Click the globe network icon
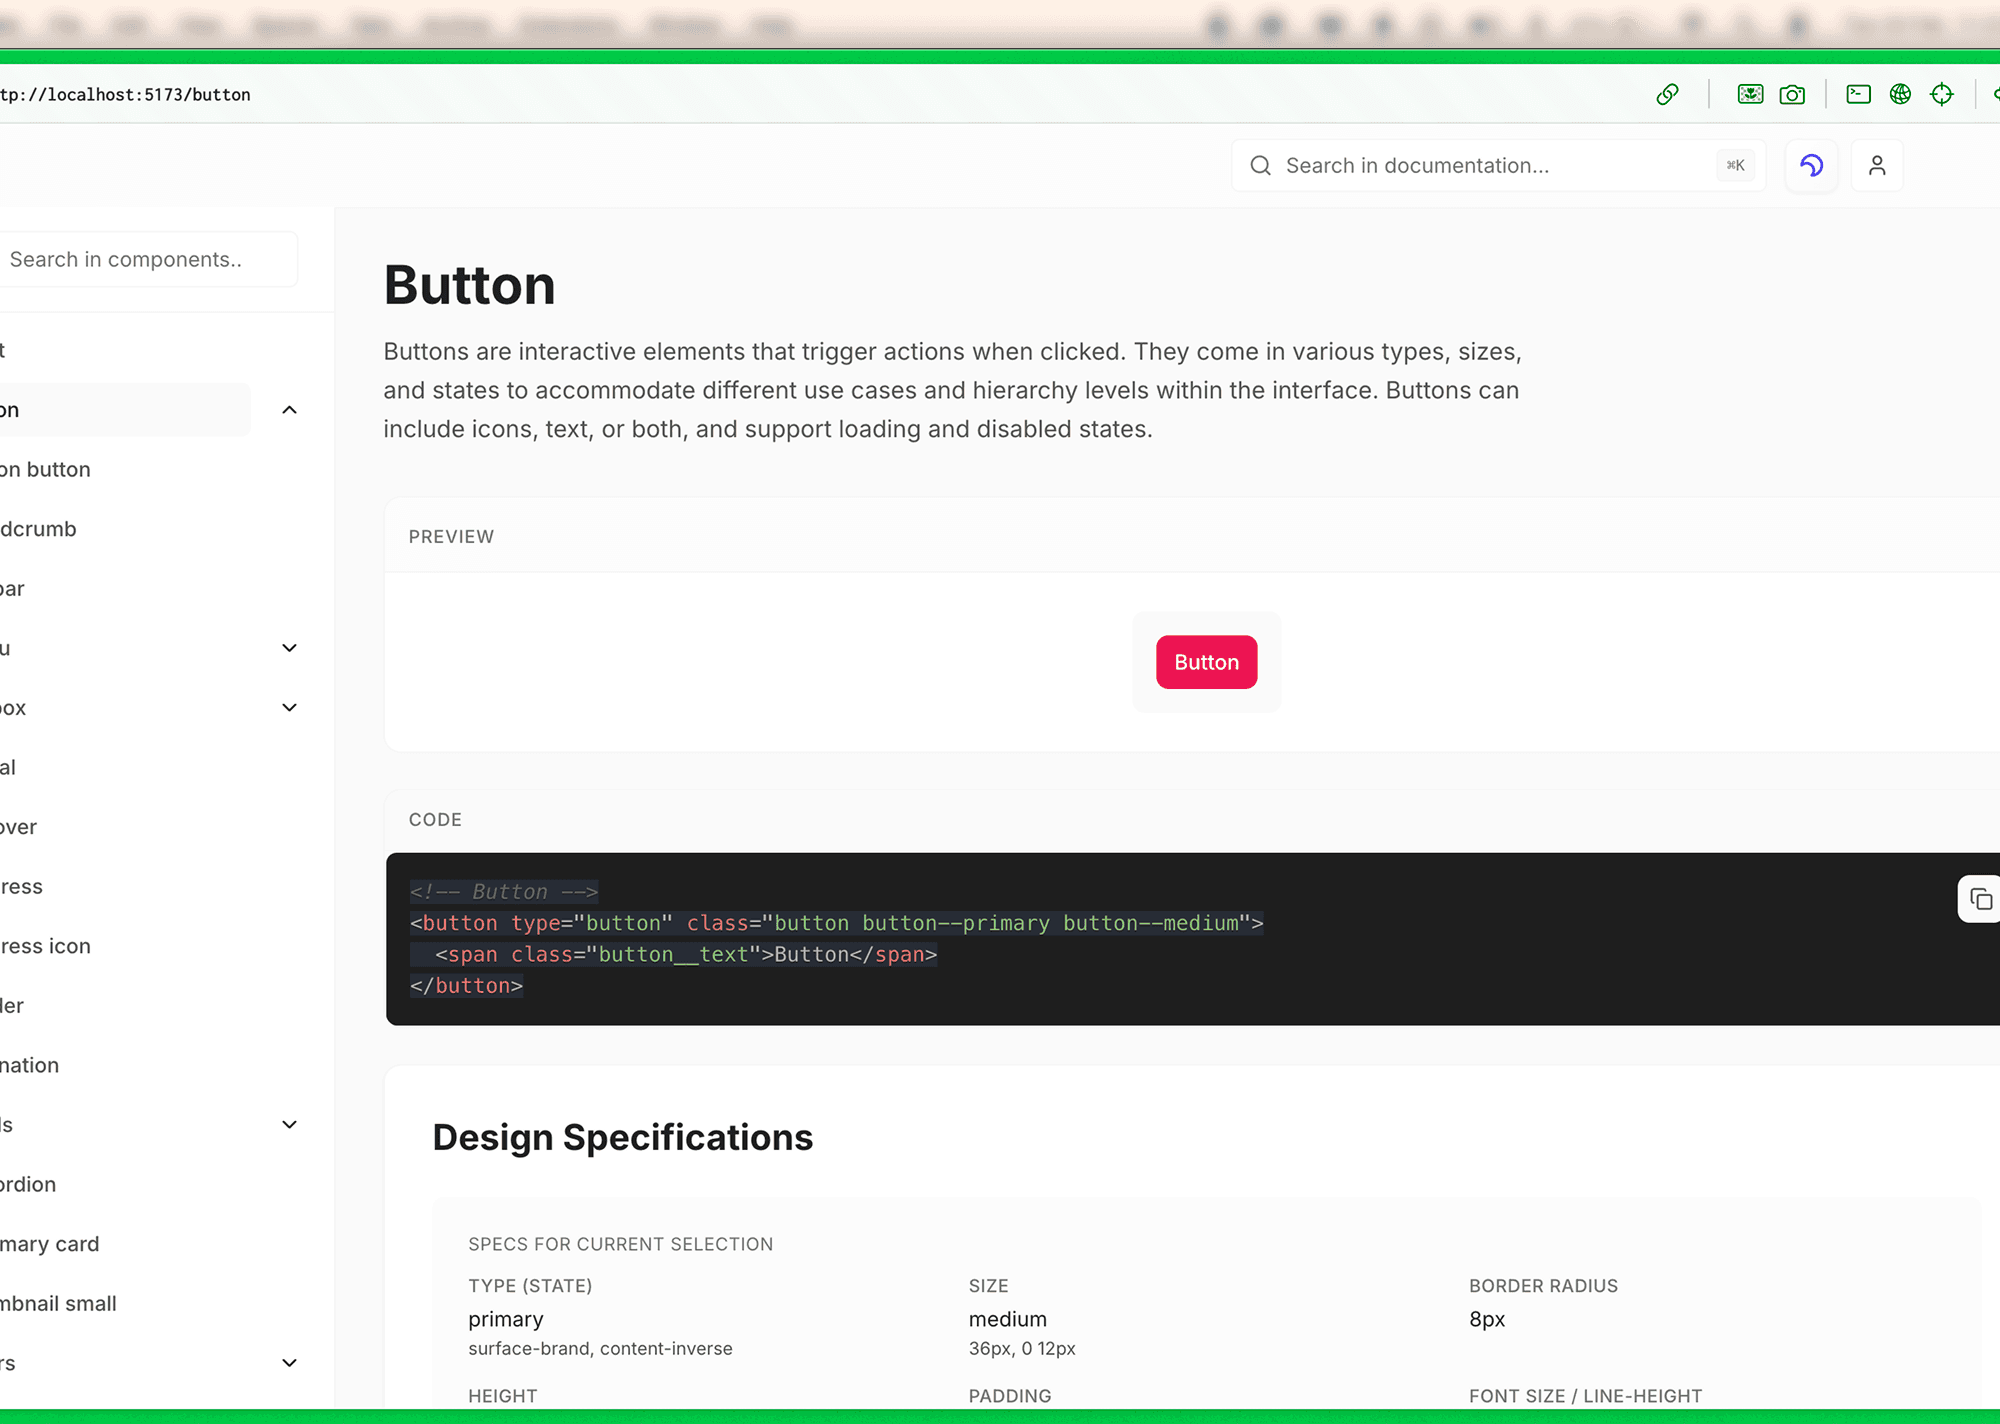This screenshot has height=1424, width=2000. tap(1900, 94)
